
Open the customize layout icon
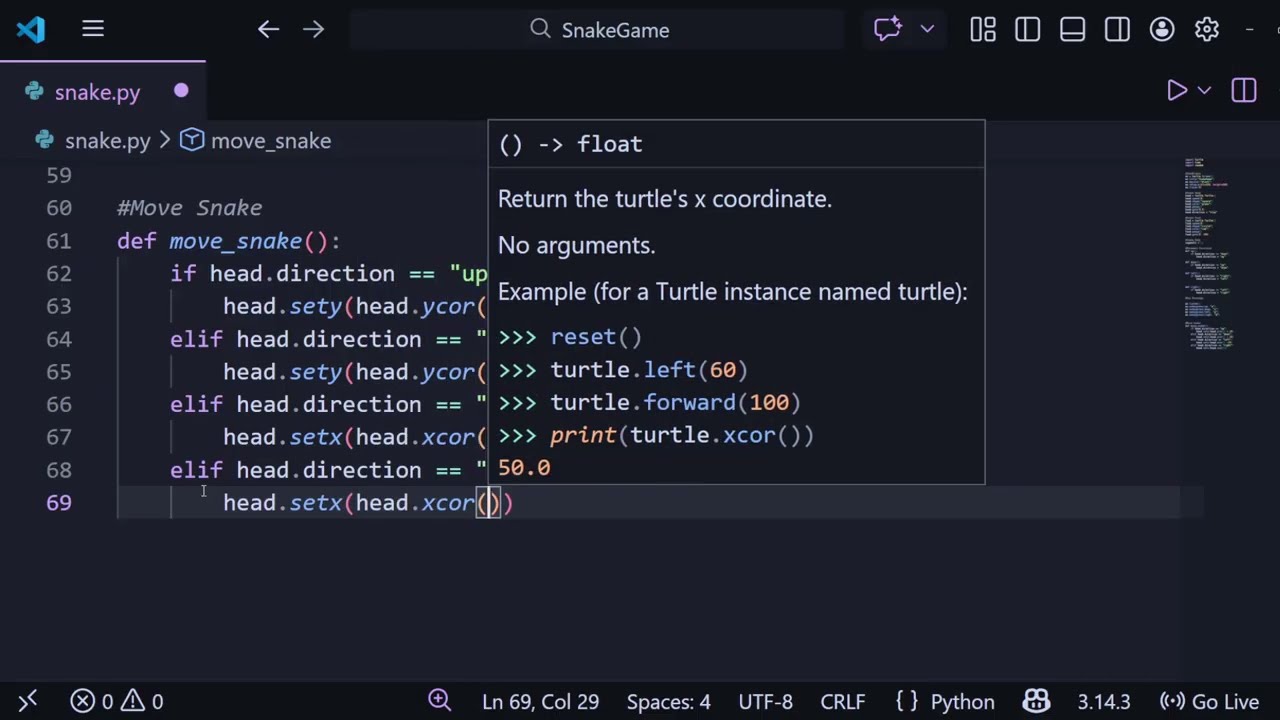(982, 30)
